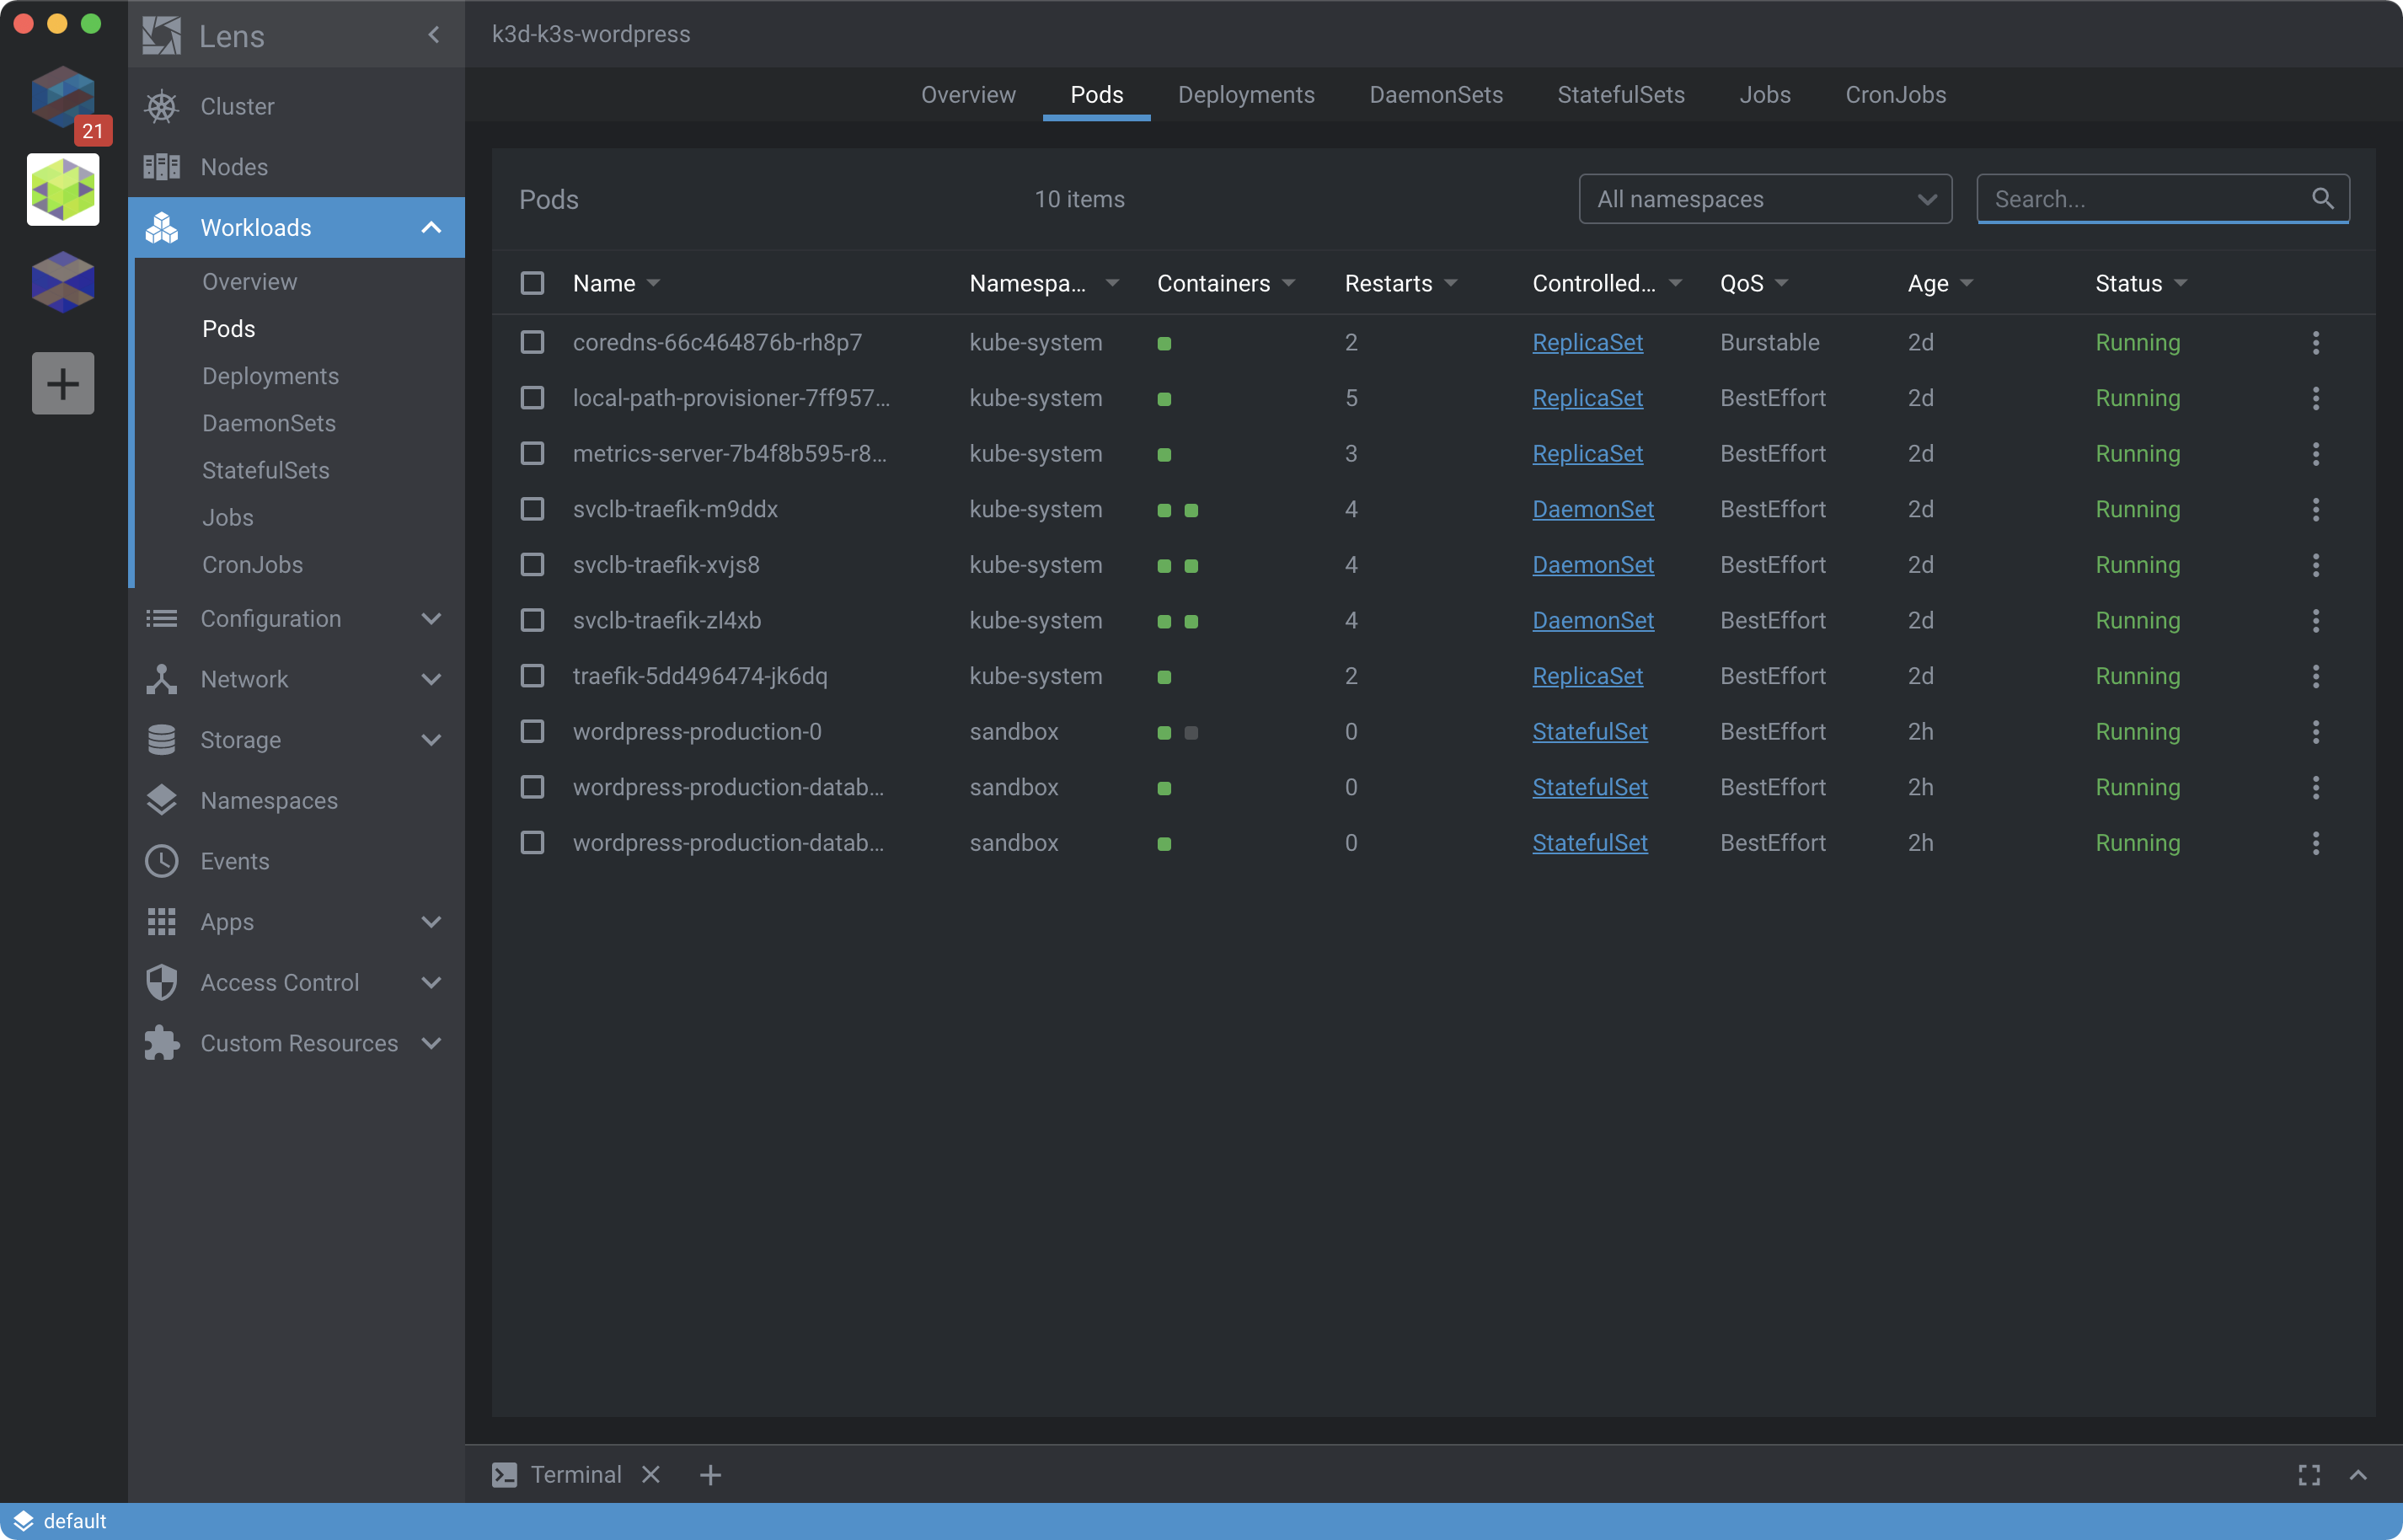Open the Events page
This screenshot has width=2403, height=1540.
tap(296, 861)
